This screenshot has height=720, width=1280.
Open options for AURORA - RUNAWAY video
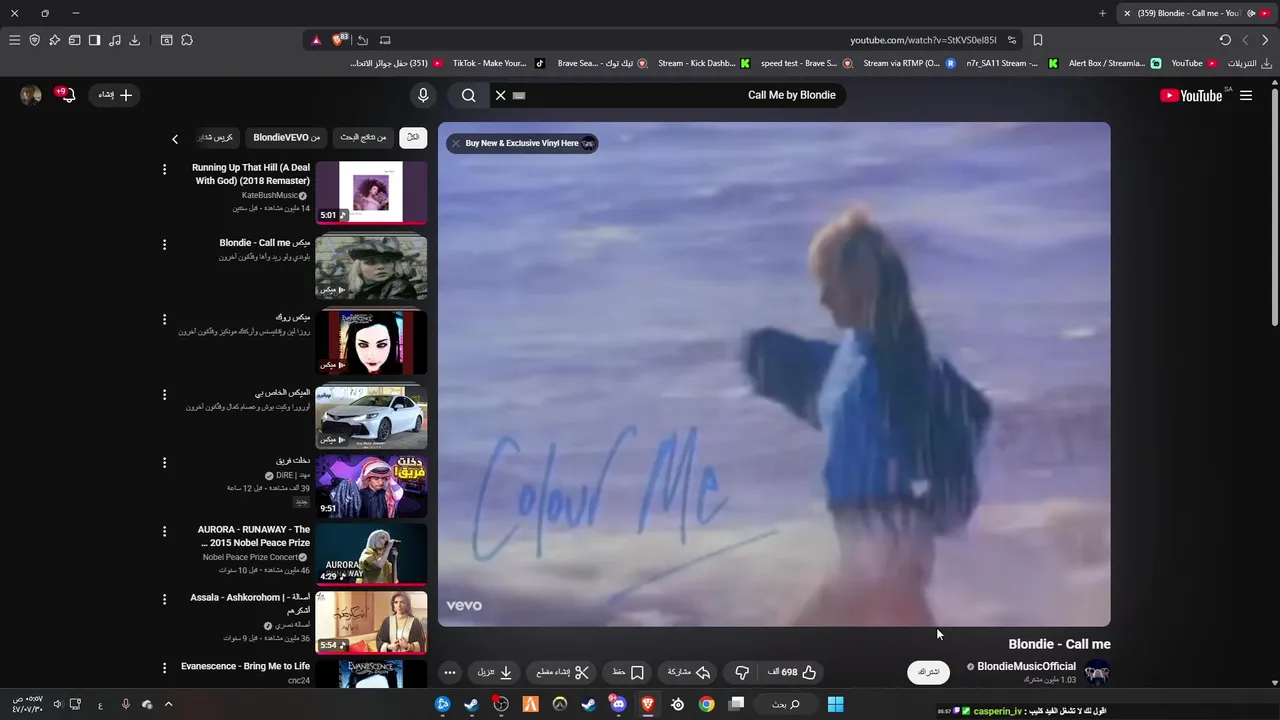point(164,531)
